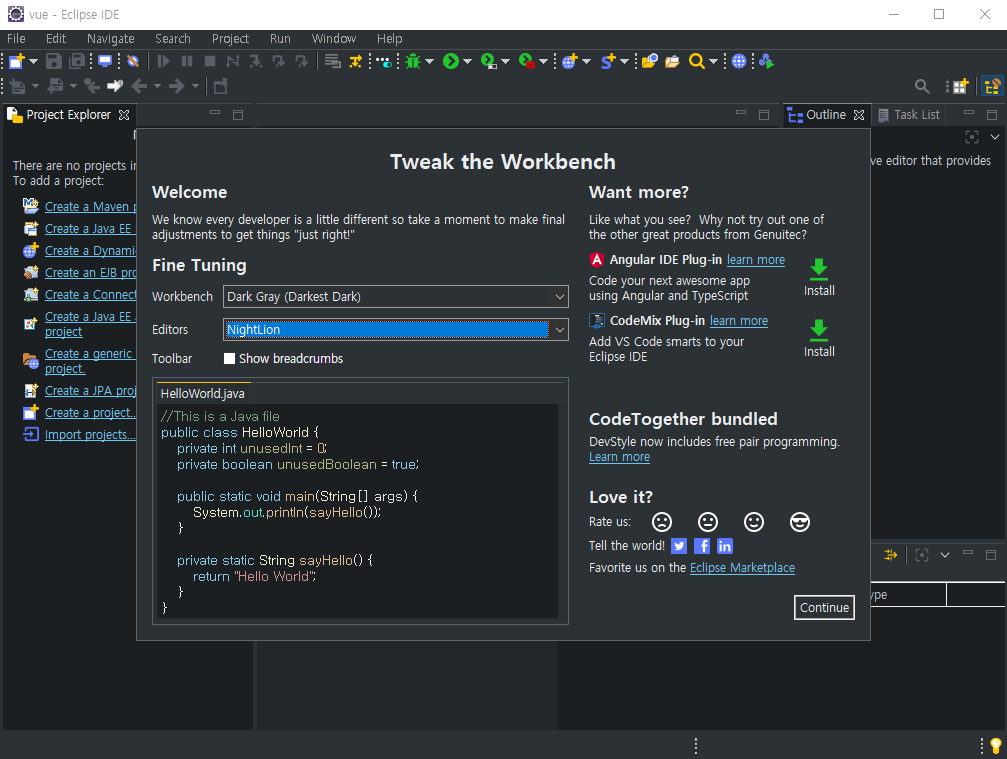
Task: Open the Navigate menu
Action: point(110,39)
